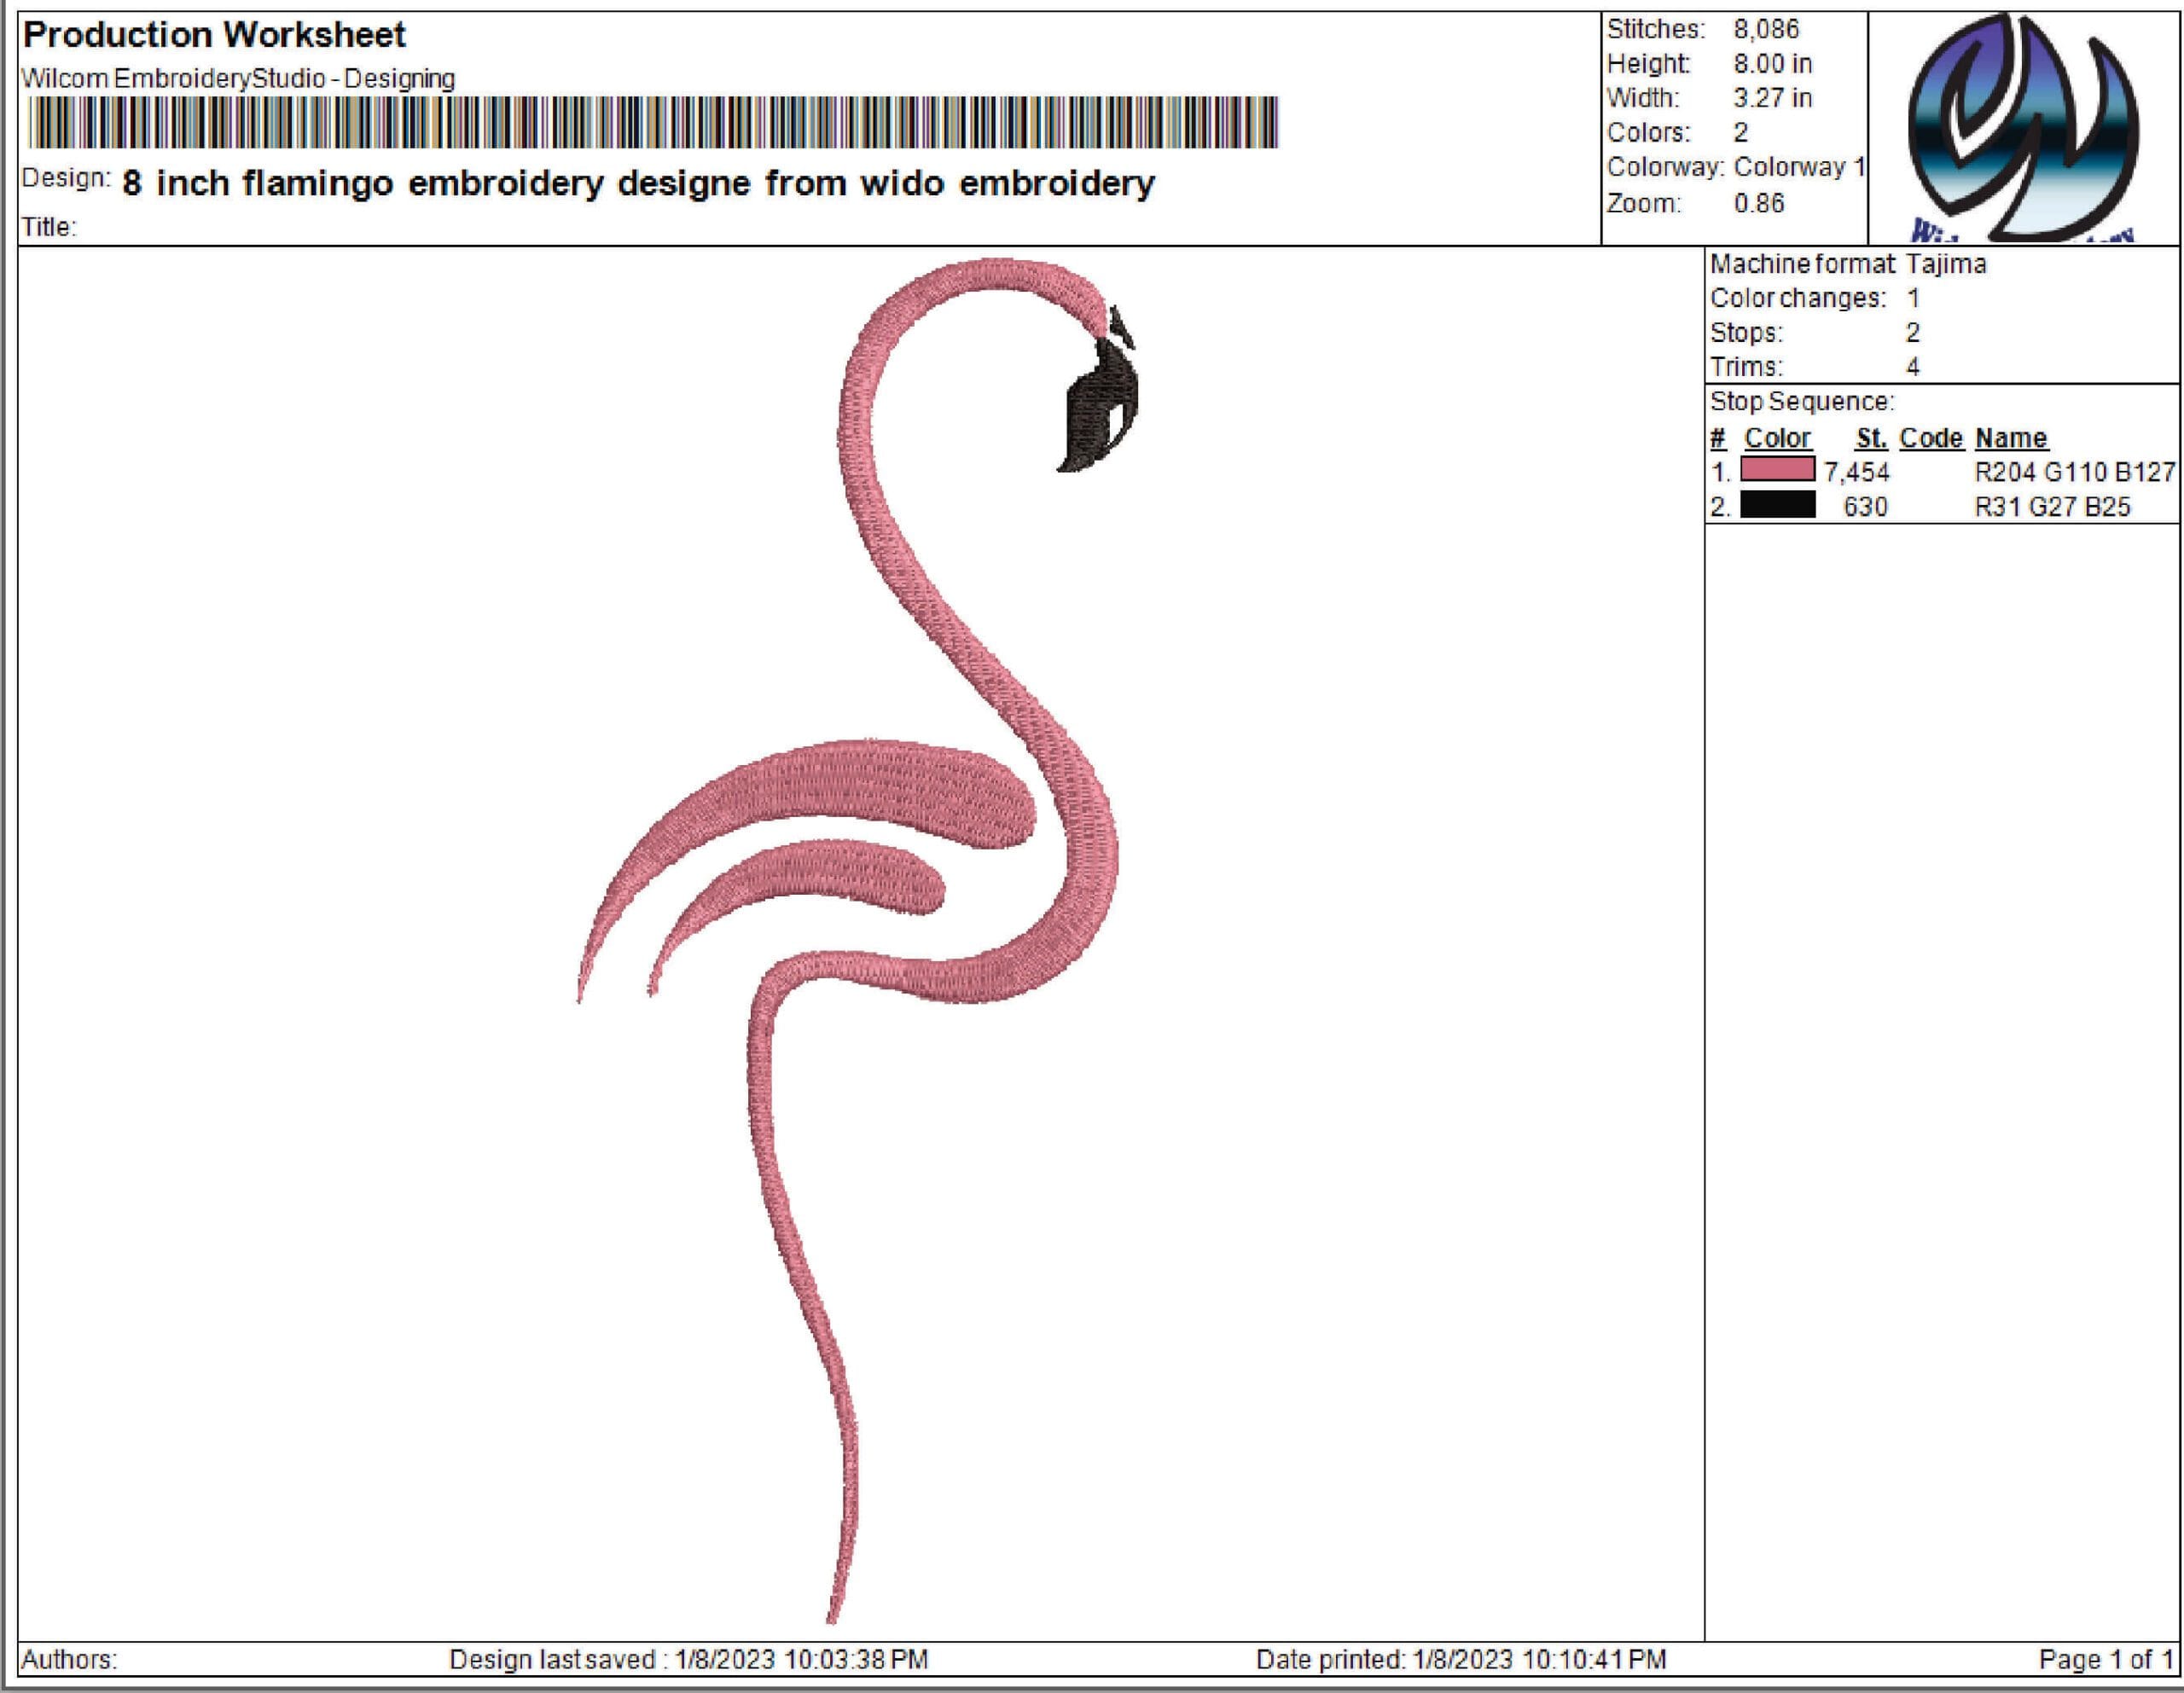Click the "St." column header
This screenshot has height=1693, width=2184.
point(1871,438)
